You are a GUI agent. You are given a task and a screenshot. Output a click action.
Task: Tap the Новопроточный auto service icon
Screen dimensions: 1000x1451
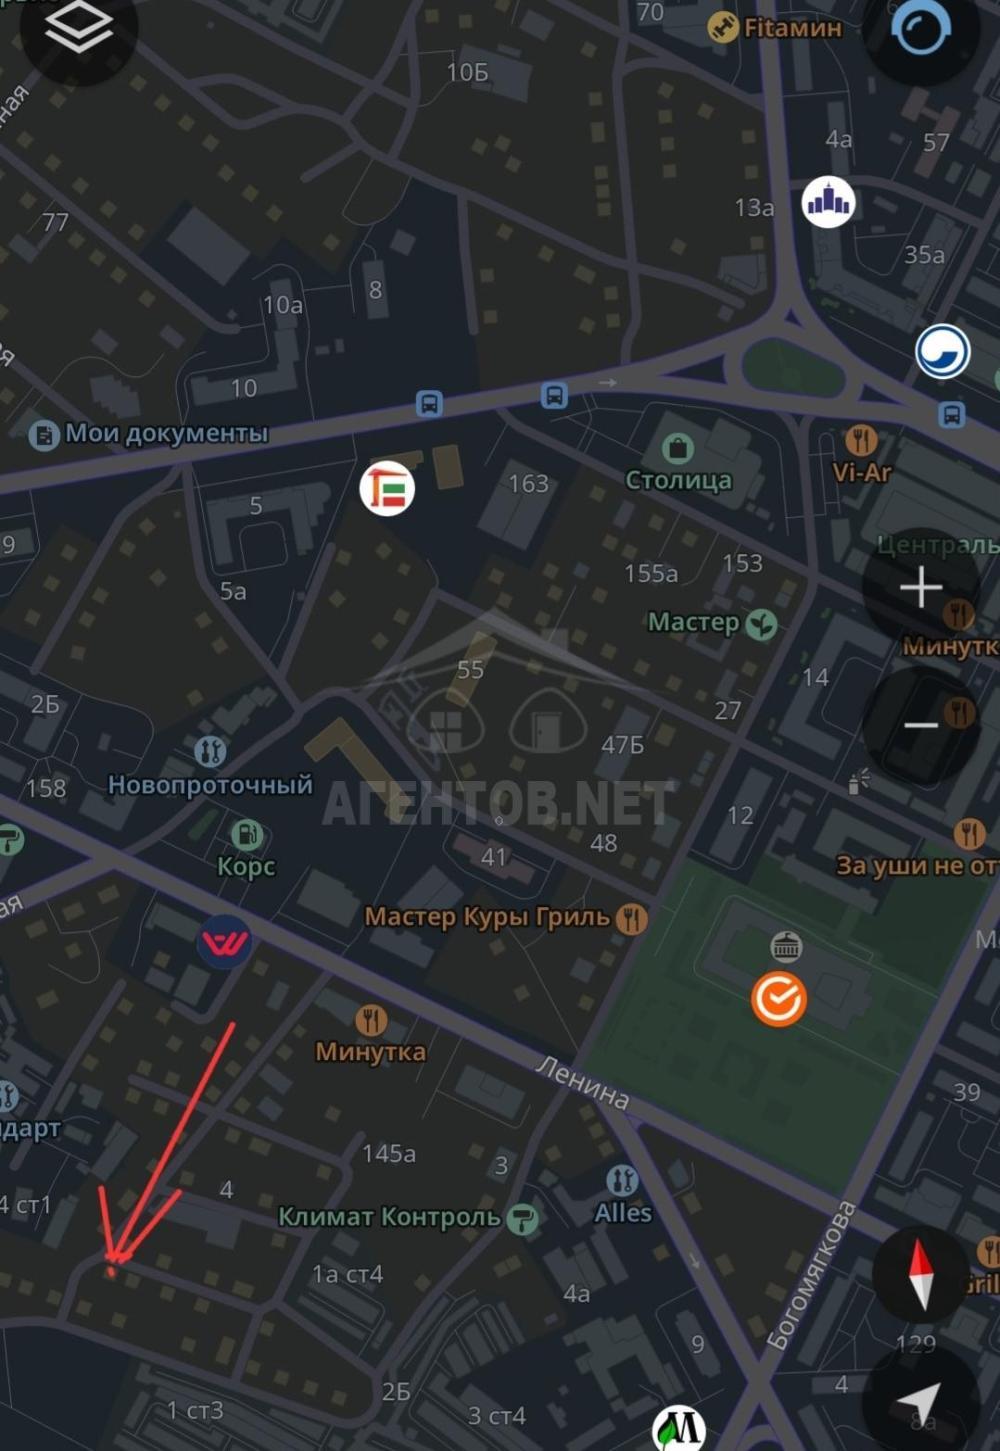[x=210, y=750]
